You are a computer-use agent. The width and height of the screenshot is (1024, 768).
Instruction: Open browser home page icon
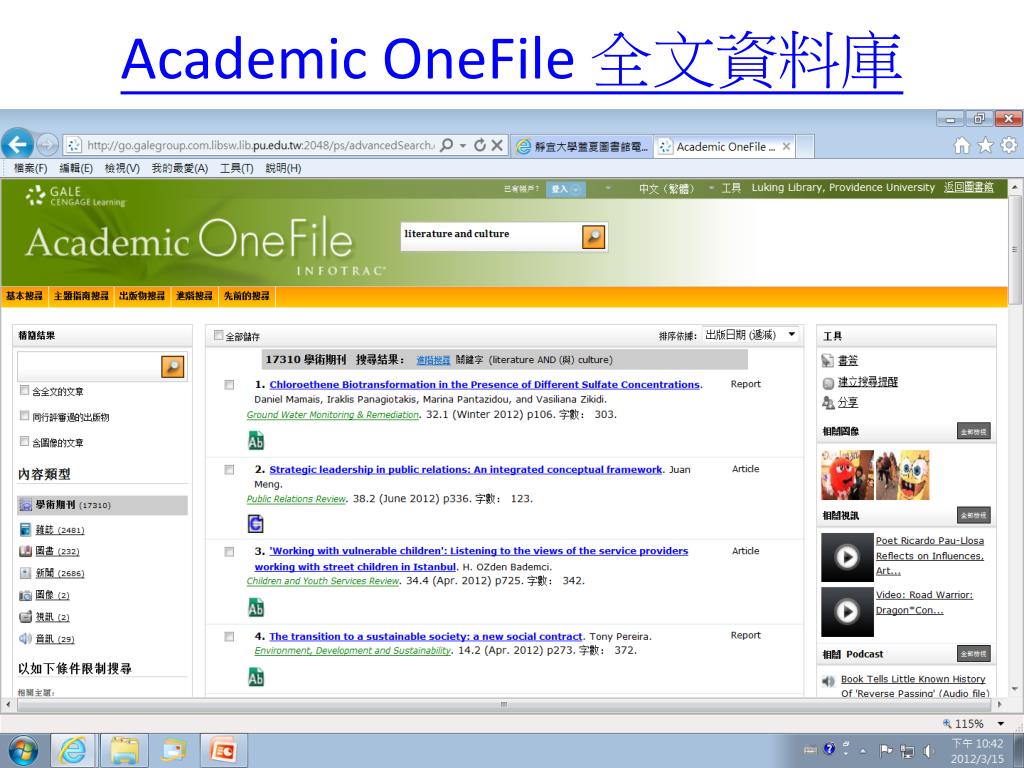pyautogui.click(x=962, y=145)
